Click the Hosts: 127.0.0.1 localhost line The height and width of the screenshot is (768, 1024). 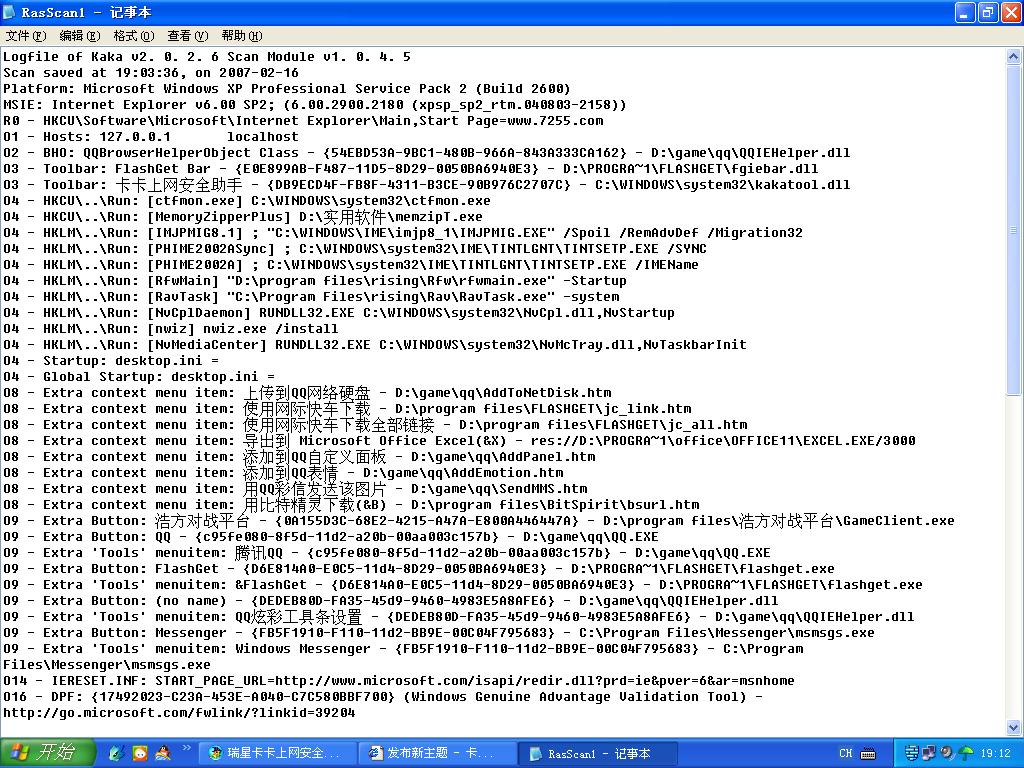151,136
